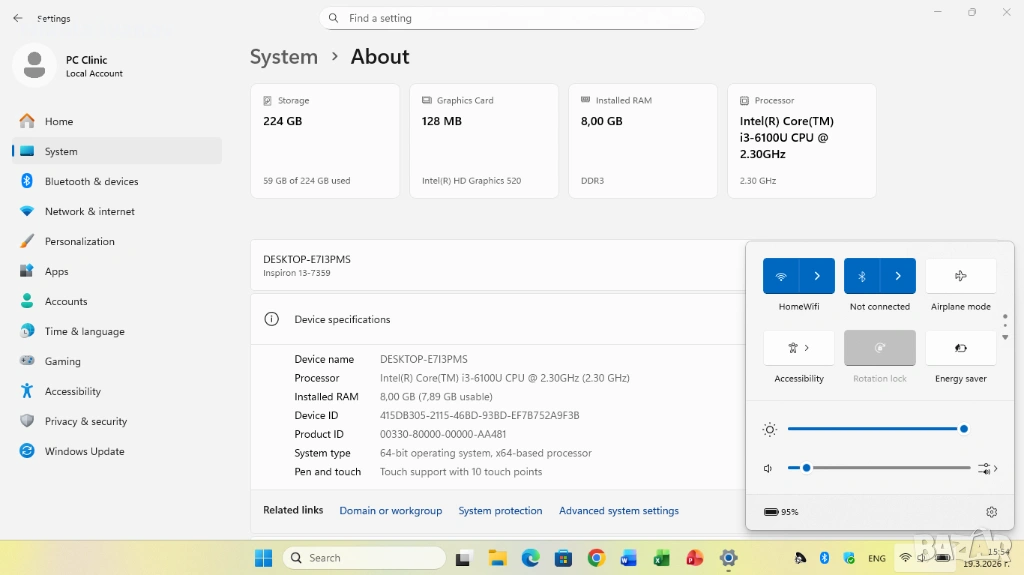Open the Advanced system settings link
Image resolution: width=1024 pixels, height=575 pixels.
pos(618,511)
